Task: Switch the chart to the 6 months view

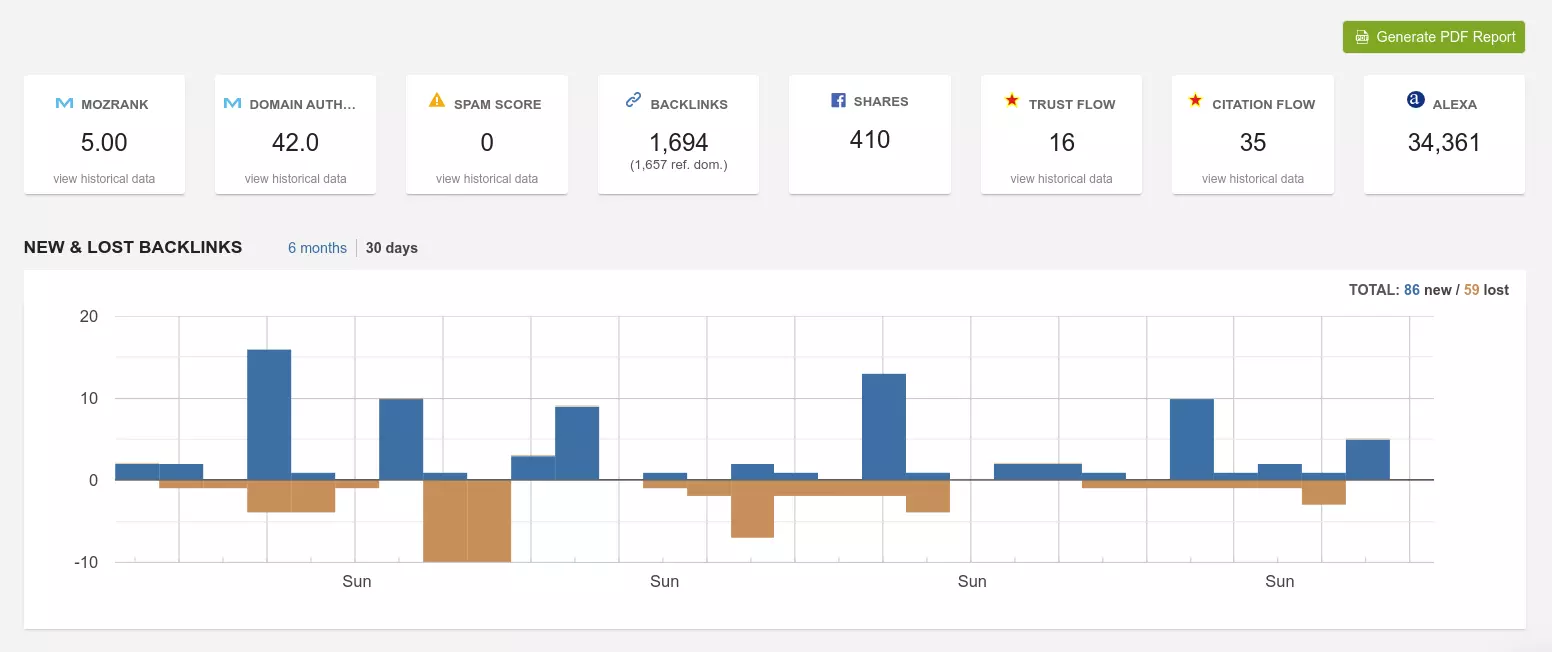Action: pos(317,248)
